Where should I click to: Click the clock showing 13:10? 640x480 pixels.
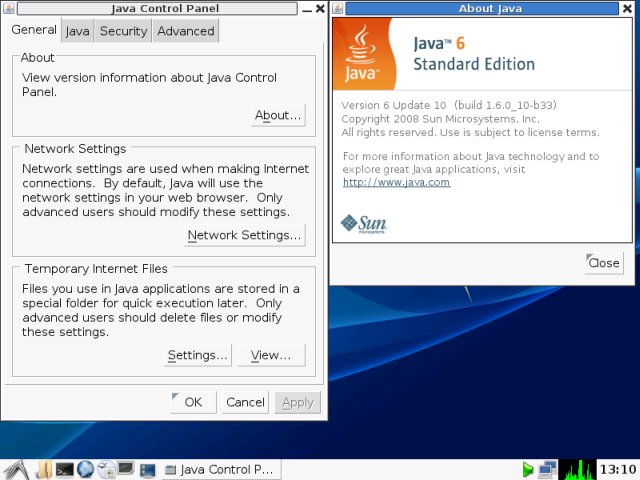click(x=617, y=469)
